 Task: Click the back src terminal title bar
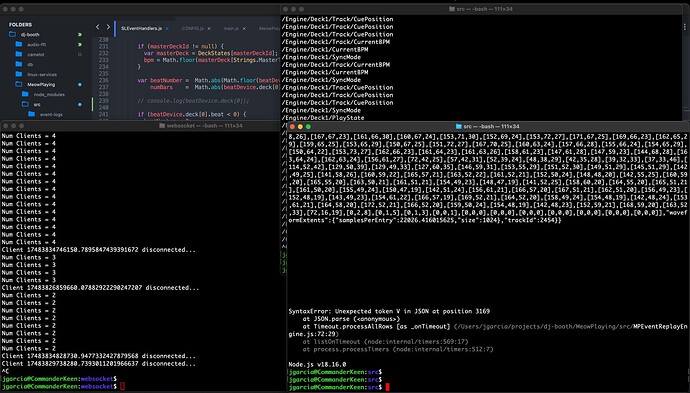[481, 9]
